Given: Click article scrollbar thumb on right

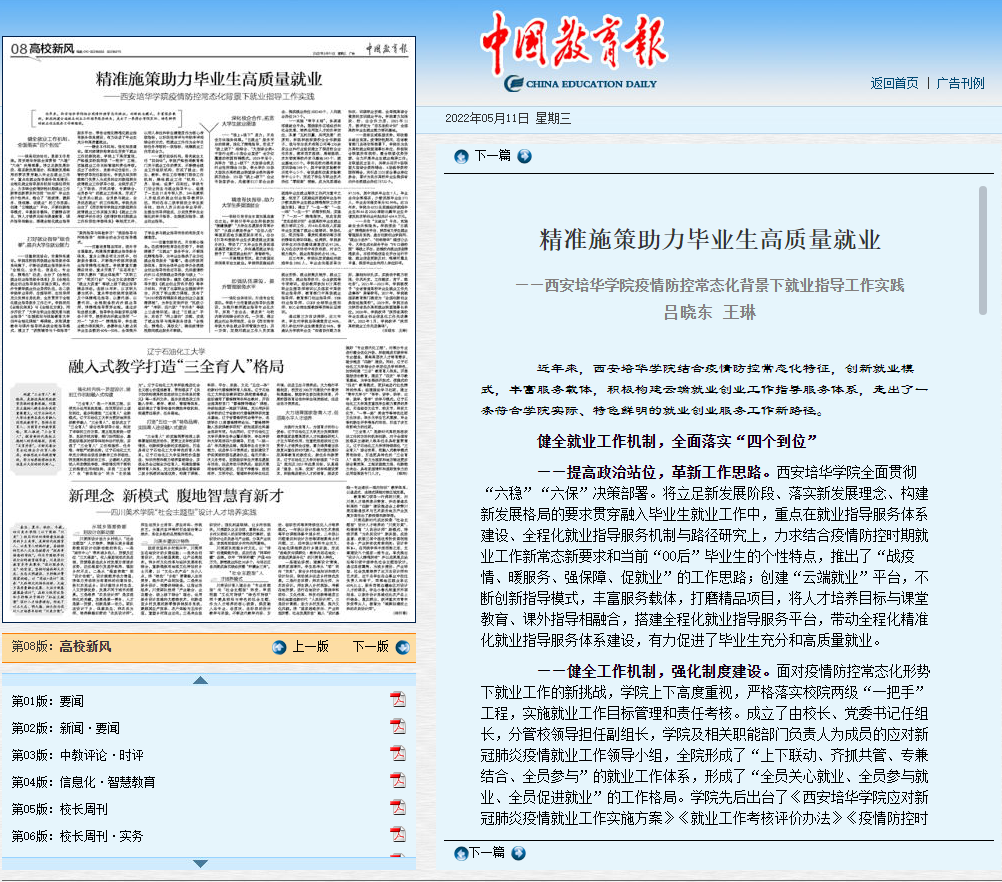Looking at the screenshot, I should point(983,250).
